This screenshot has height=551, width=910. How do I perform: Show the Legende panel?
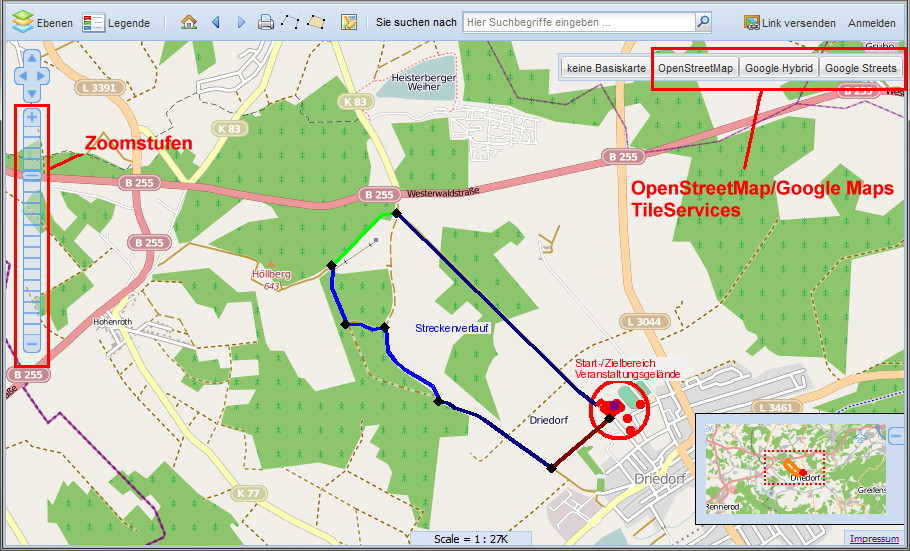(117, 22)
